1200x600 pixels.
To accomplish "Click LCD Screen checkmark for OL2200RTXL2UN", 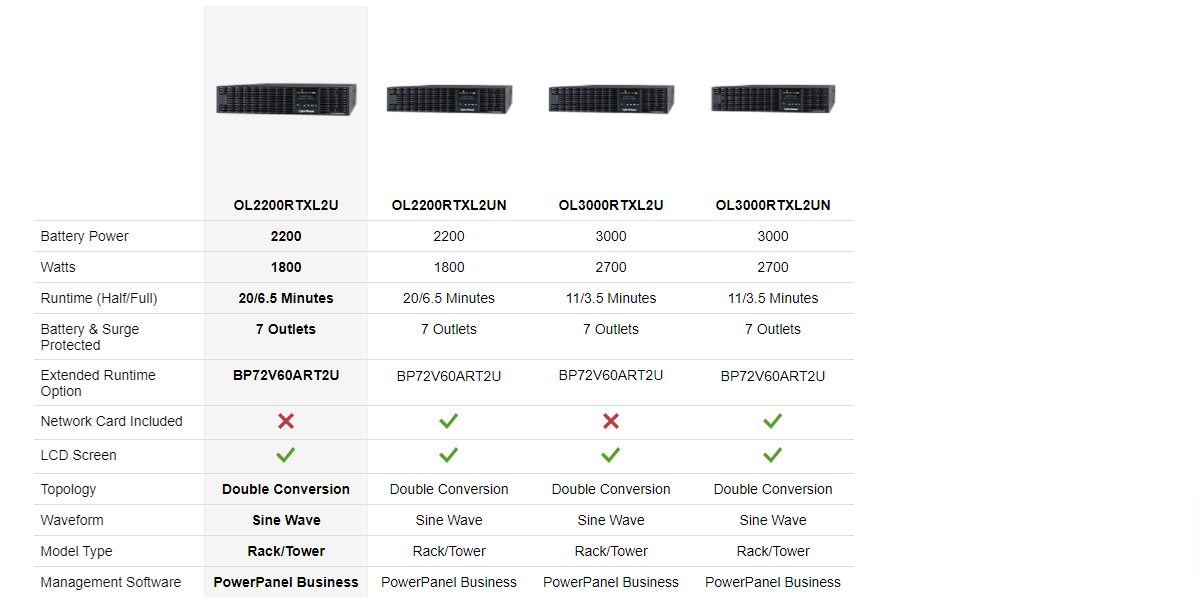I will coord(449,455).
